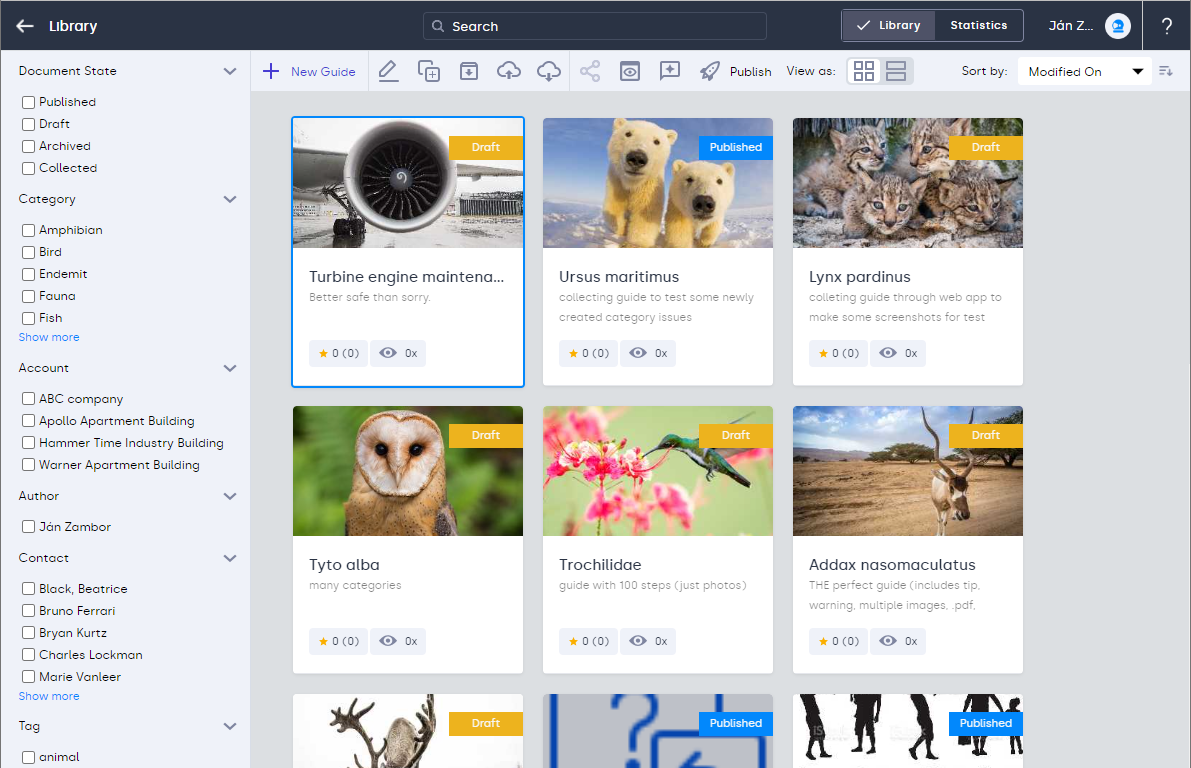Collapse the Category filter section
Image resolution: width=1191 pixels, height=768 pixels.
[x=229, y=199]
